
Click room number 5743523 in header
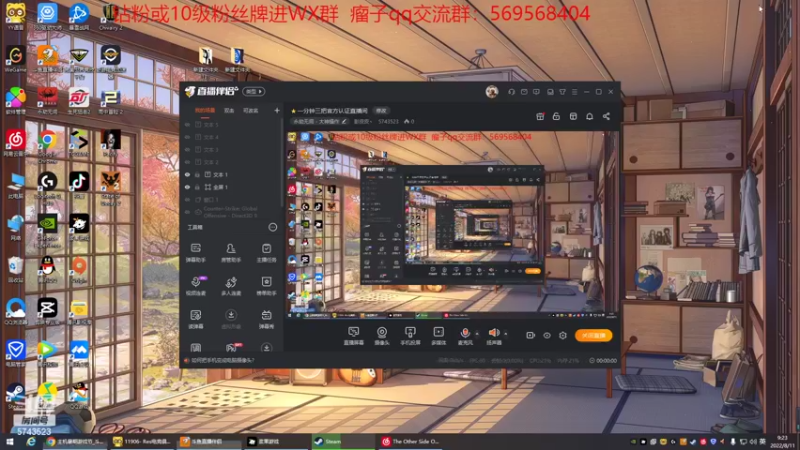pos(388,121)
